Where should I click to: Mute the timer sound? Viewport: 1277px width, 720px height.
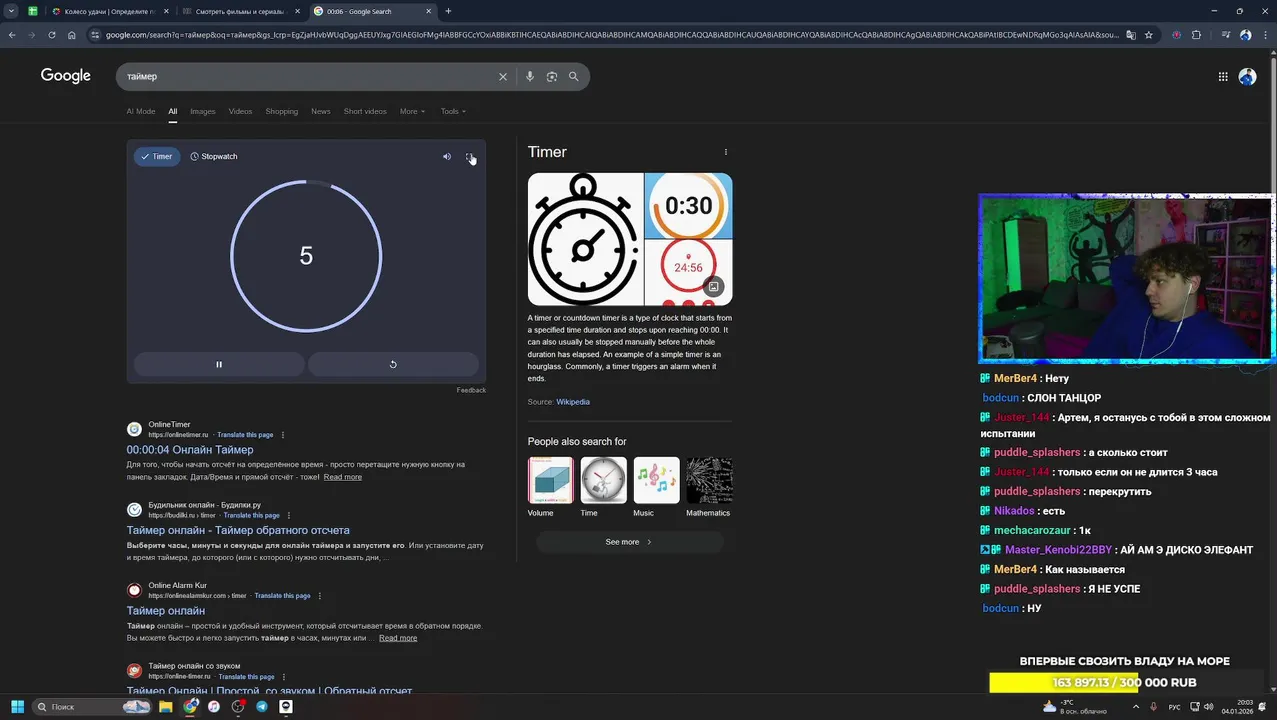pyautogui.click(x=447, y=156)
